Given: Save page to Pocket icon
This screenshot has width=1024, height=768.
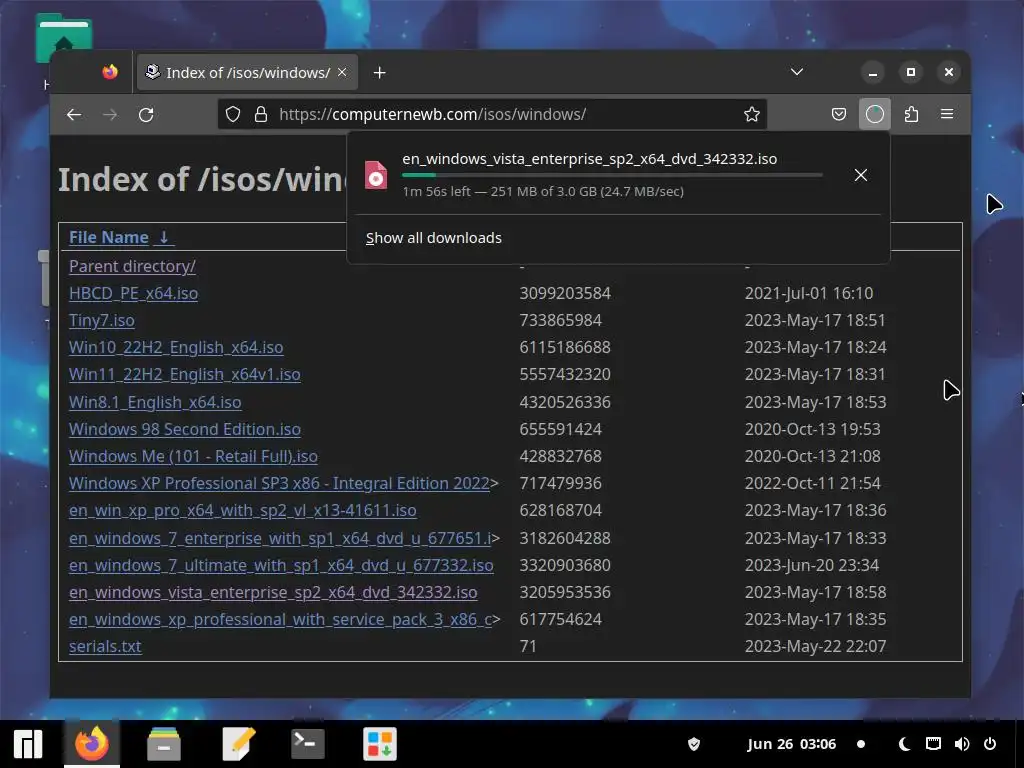Looking at the screenshot, I should point(839,114).
